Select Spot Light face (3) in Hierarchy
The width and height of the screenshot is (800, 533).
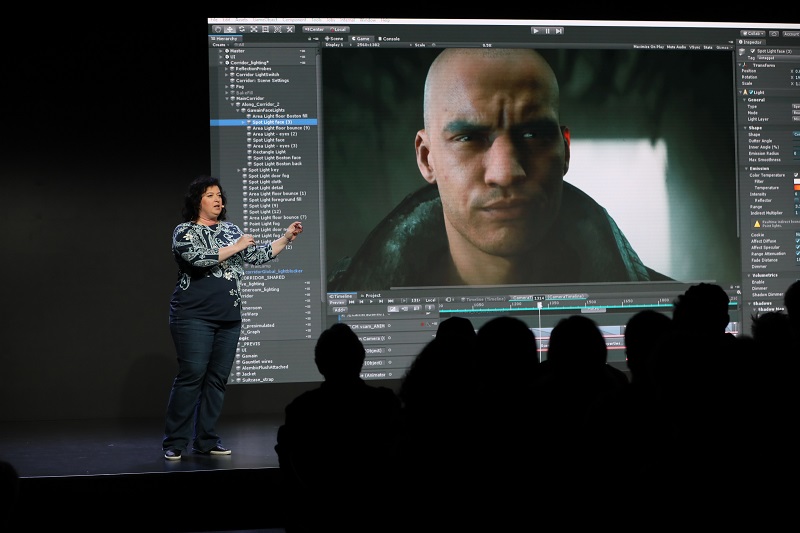pos(264,122)
